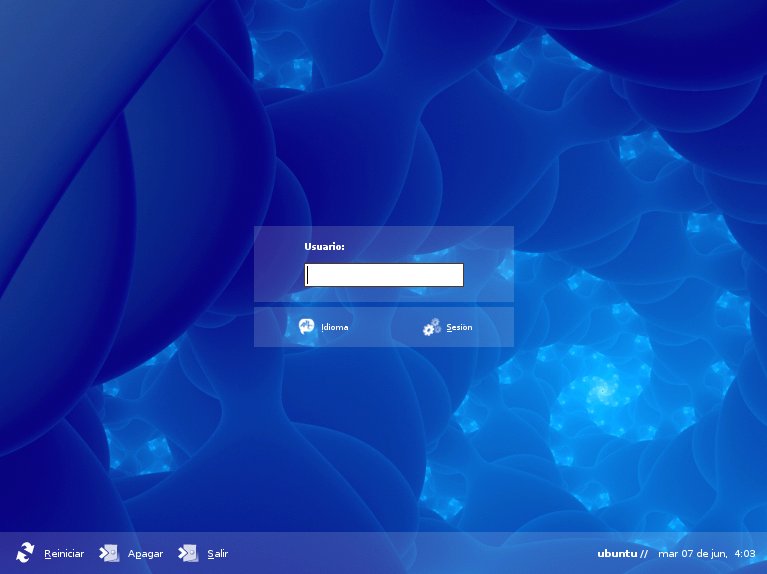This screenshot has height=574, width=767.
Task: Click login panel area right of Usuario label
Action: pos(430,246)
